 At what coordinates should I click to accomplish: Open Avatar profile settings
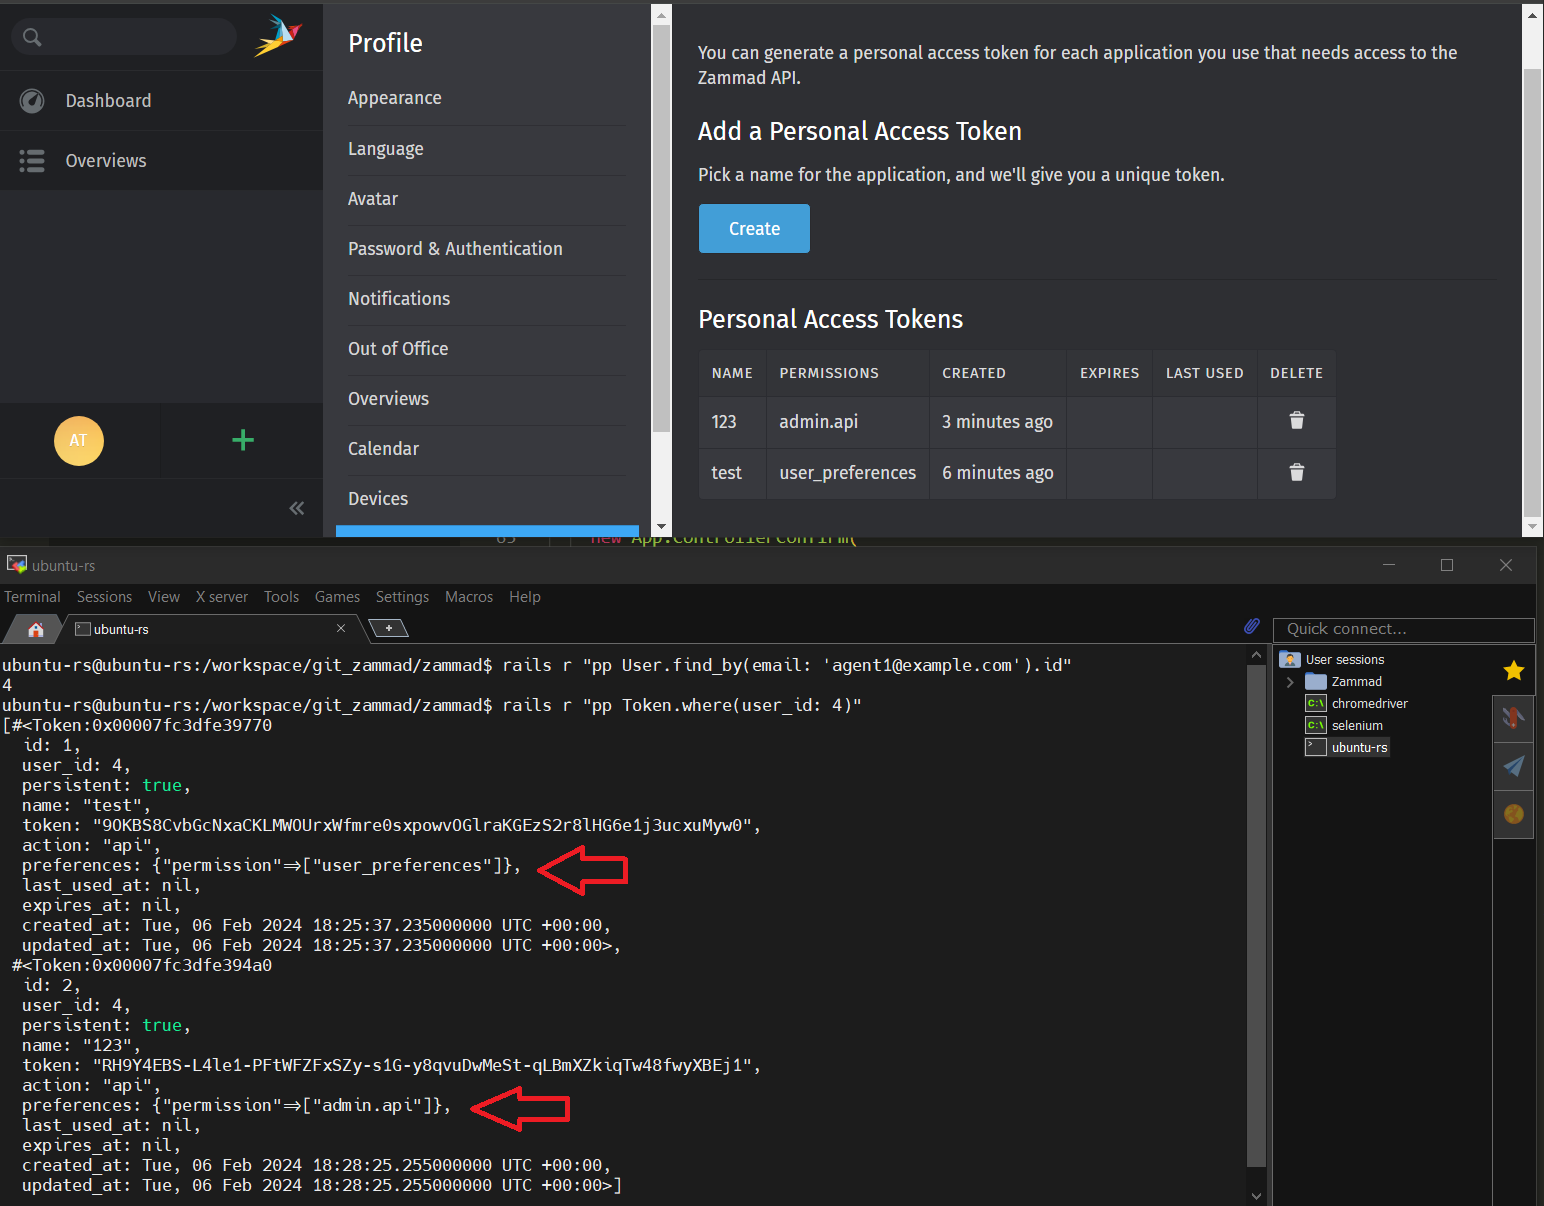click(372, 199)
